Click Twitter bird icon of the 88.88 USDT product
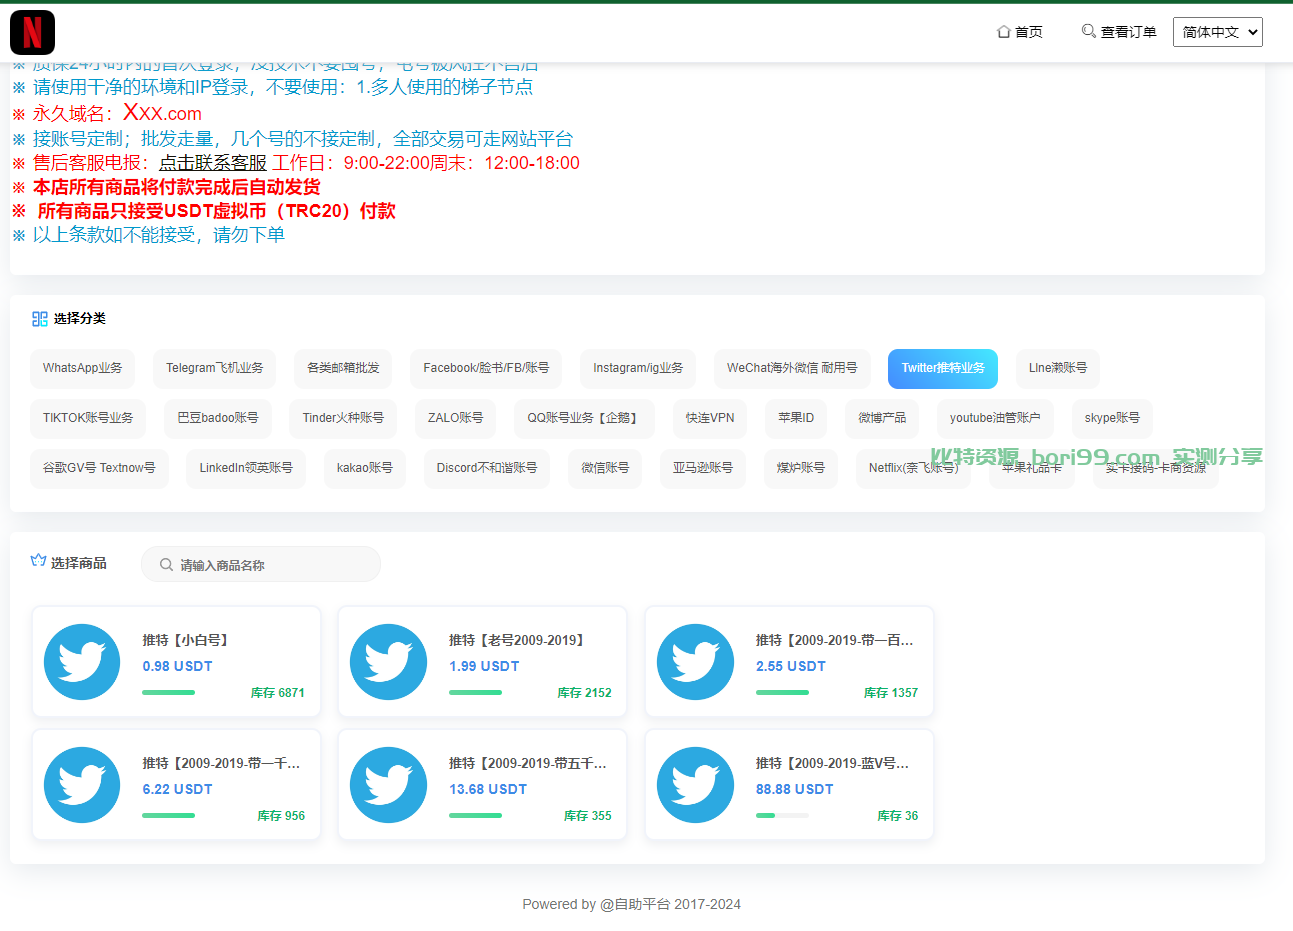This screenshot has height=931, width=1293. tap(695, 785)
